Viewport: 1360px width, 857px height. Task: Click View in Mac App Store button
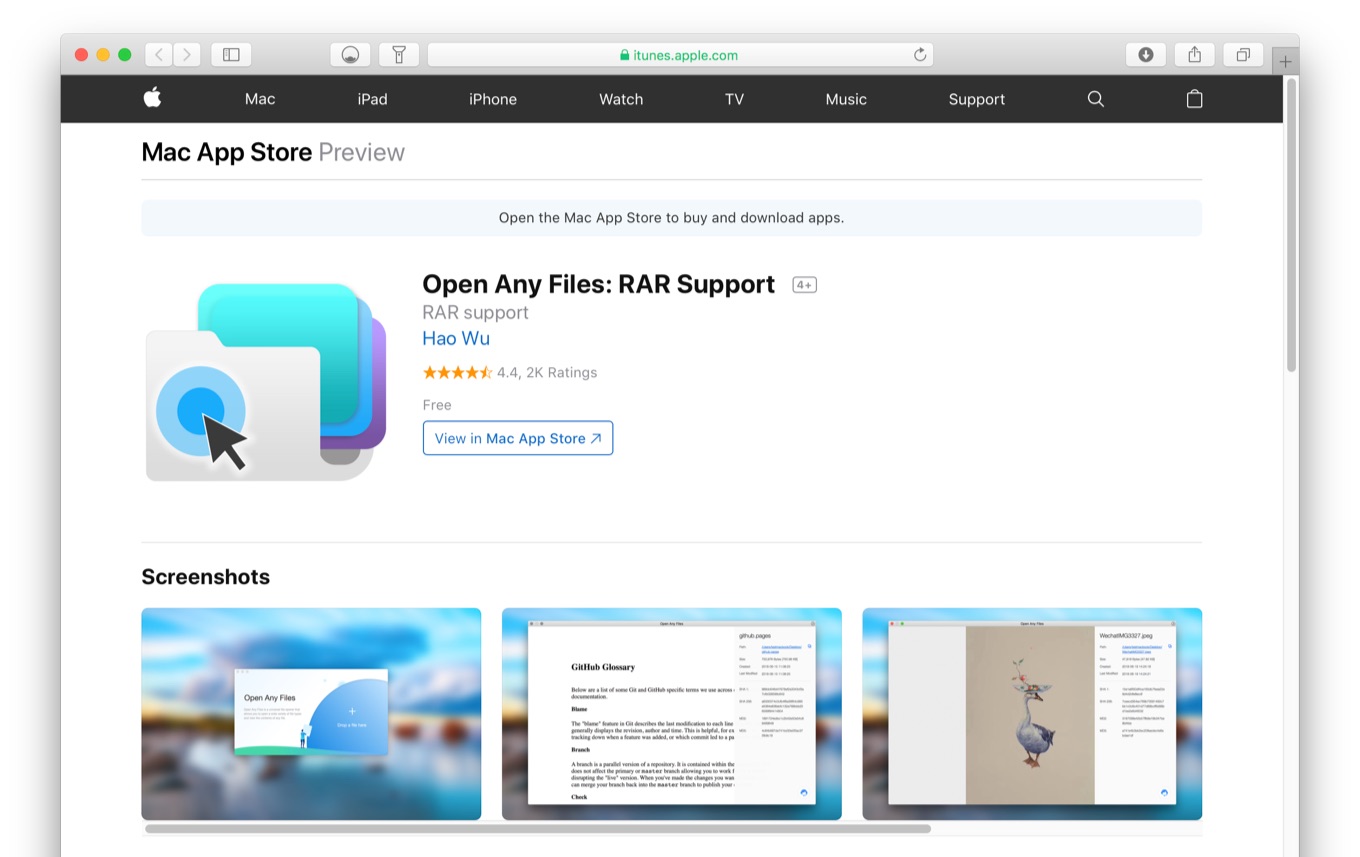[518, 438]
